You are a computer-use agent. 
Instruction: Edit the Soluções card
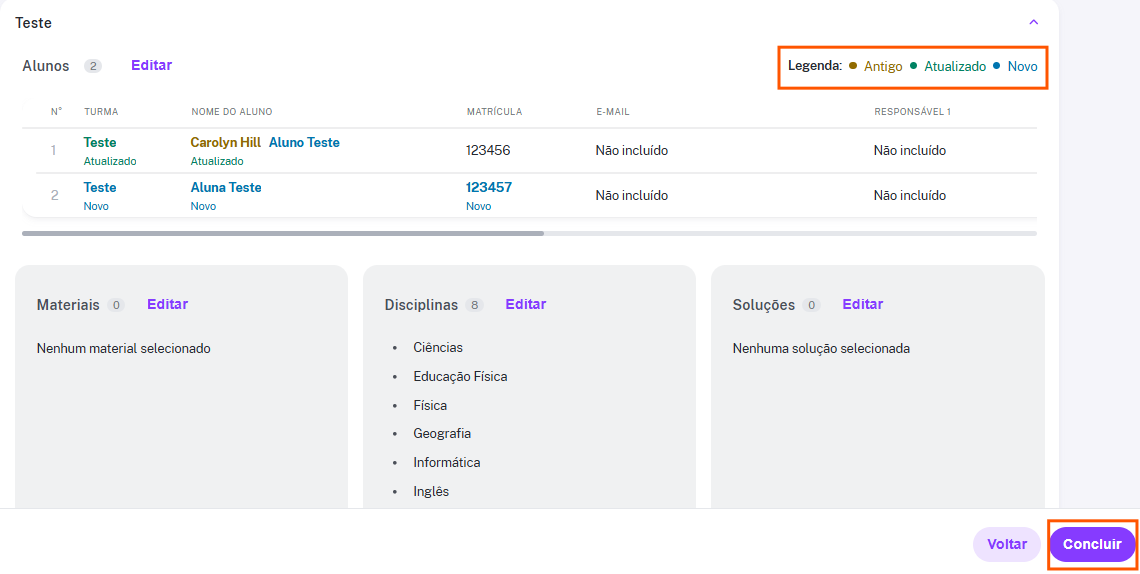[862, 304]
